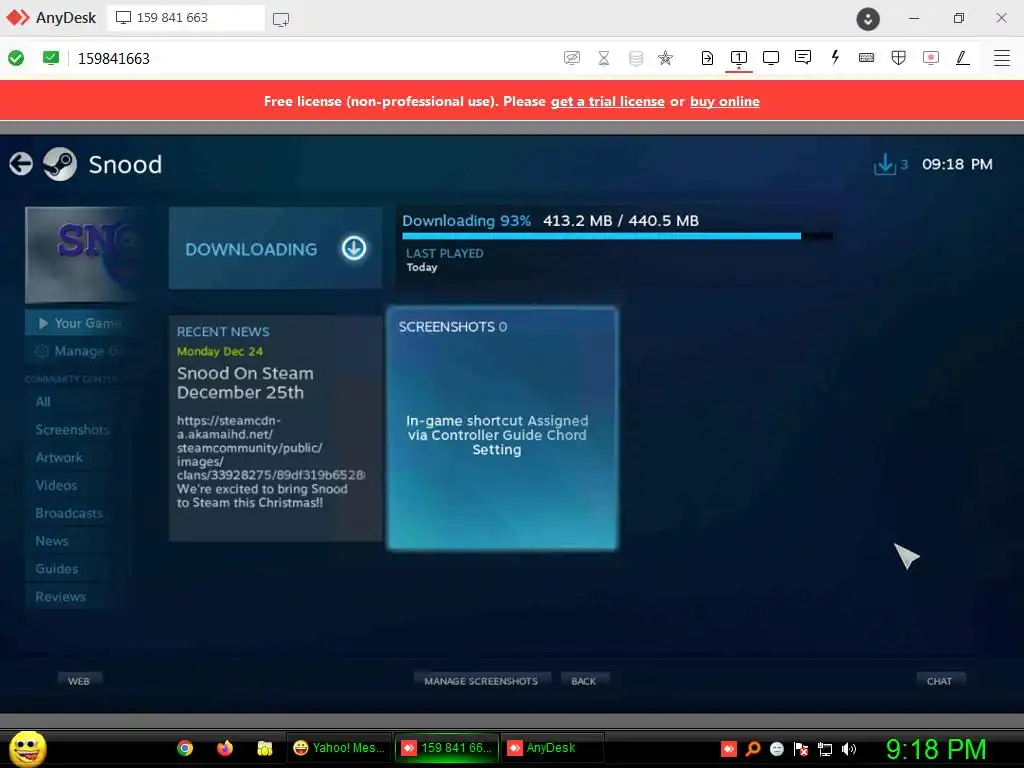Launch Firefox from the taskbar
1024x768 pixels.
coord(225,748)
